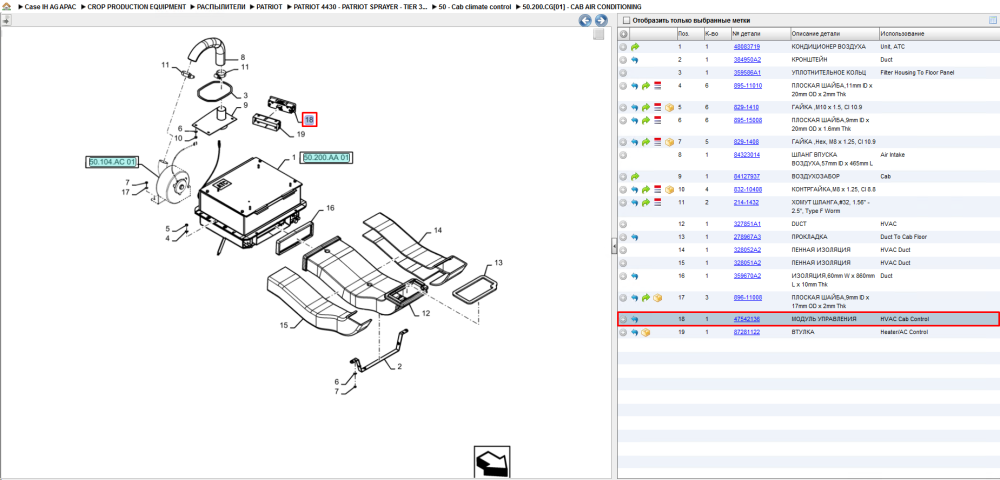Collapse the panel using the splitter handle
Image resolution: width=1000 pixels, height=480 pixels.
pyautogui.click(x=614, y=245)
